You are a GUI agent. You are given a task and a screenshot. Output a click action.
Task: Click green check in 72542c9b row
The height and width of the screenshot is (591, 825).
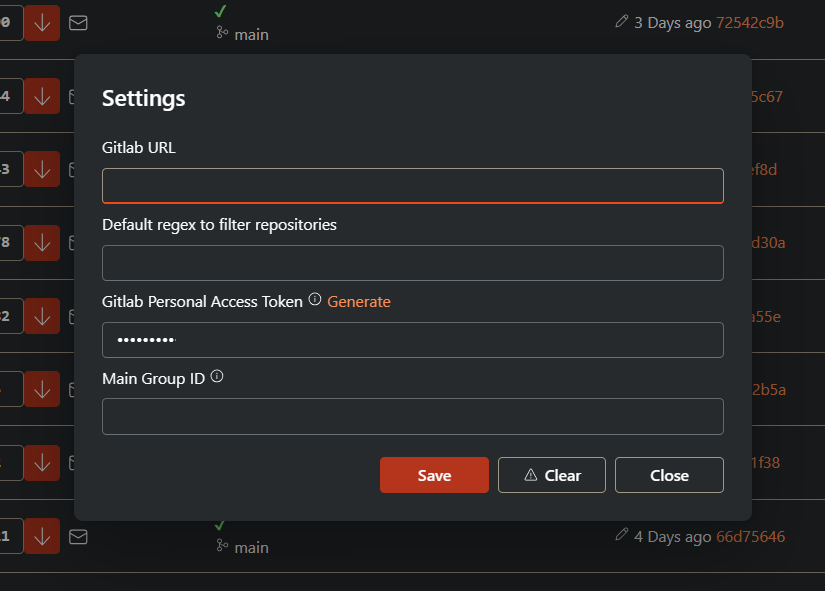click(x=220, y=11)
